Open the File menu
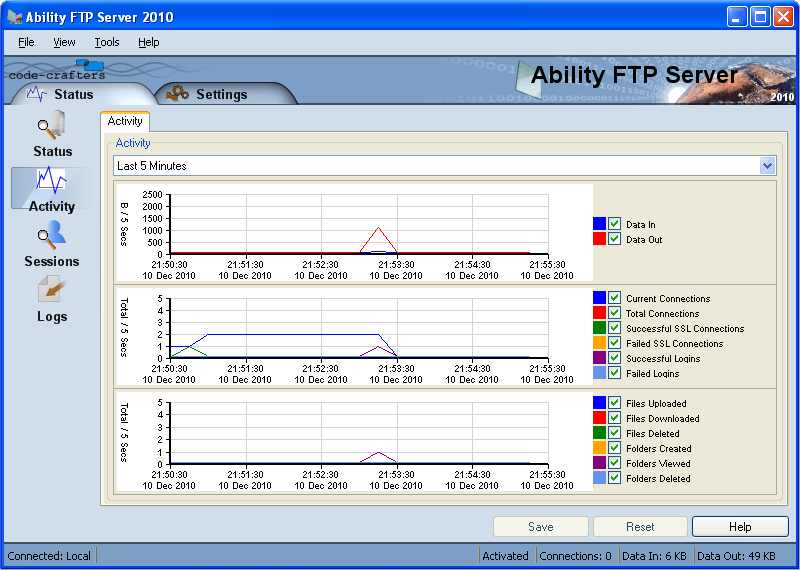Image resolution: width=800 pixels, height=570 pixels. click(26, 42)
